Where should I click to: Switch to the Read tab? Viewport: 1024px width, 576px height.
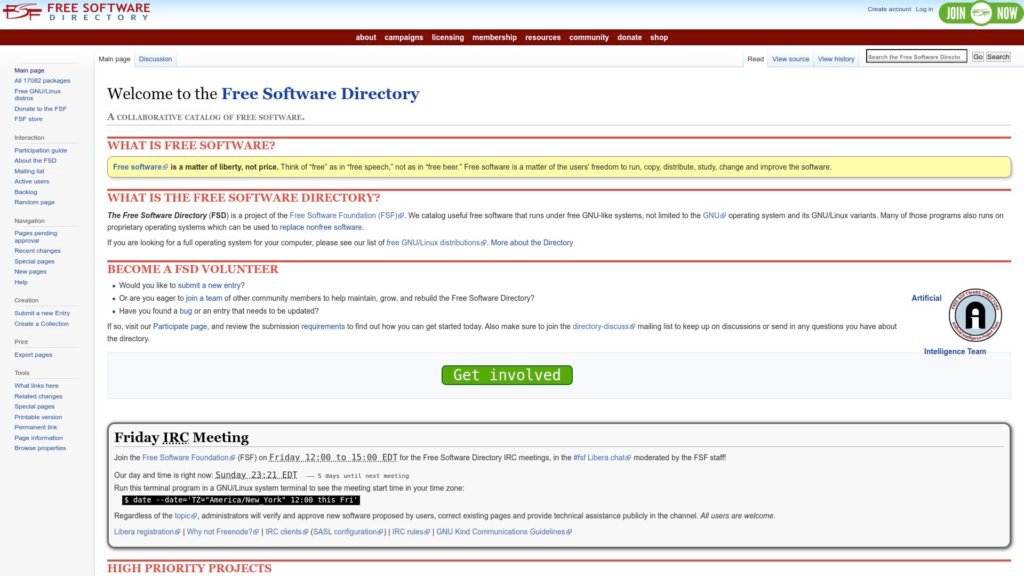pos(756,59)
